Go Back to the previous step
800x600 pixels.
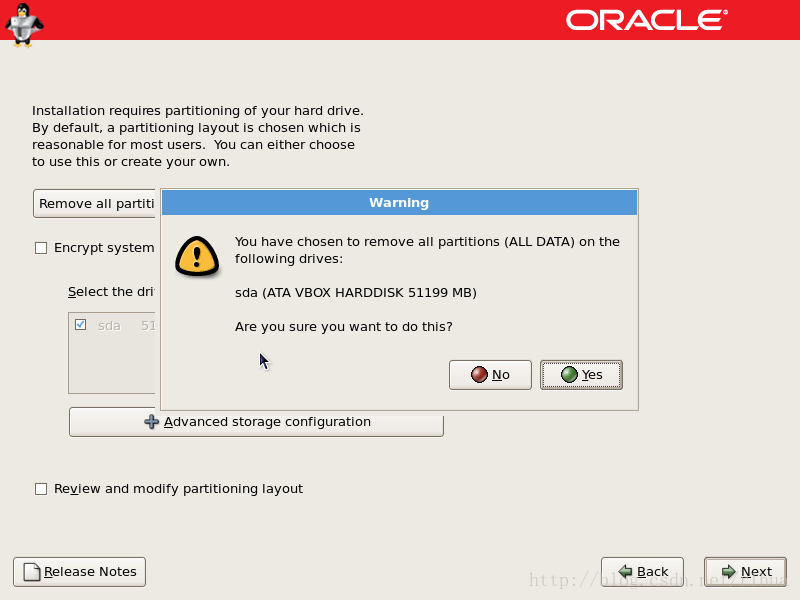(x=642, y=572)
